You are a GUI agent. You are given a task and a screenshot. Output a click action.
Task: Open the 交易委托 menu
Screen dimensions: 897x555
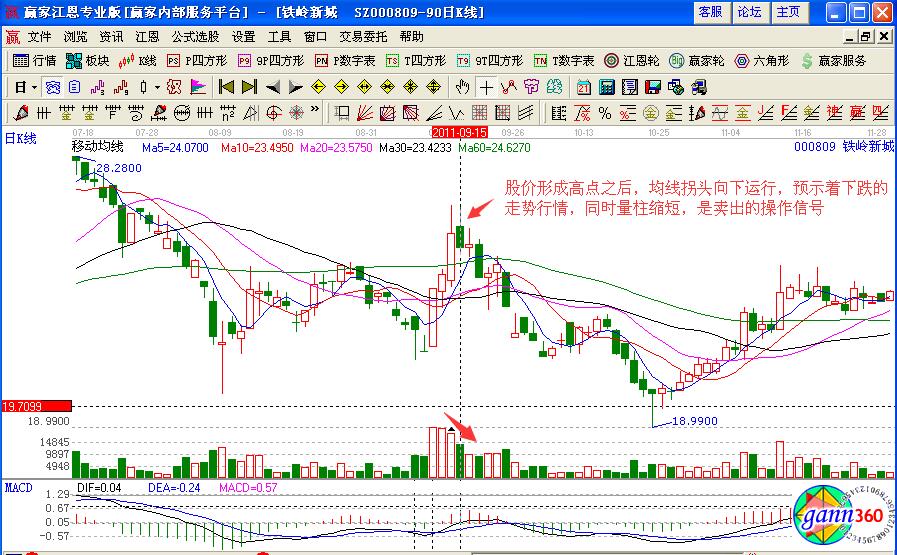click(x=365, y=36)
